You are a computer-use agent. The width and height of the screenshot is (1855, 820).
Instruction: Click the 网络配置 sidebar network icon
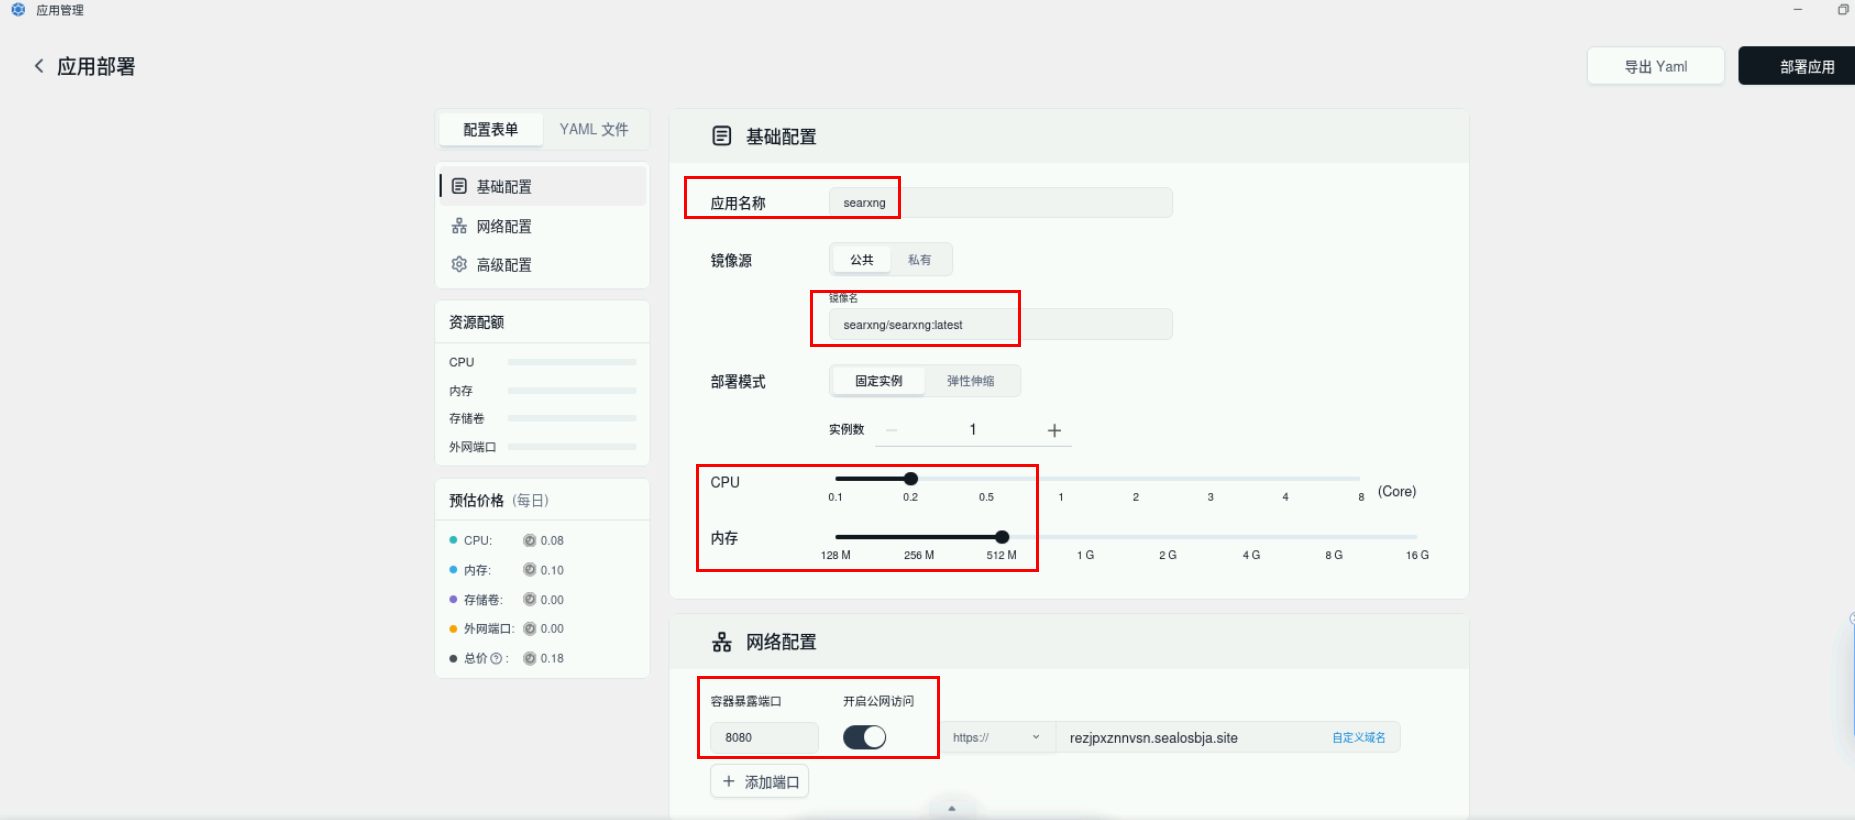[459, 226]
